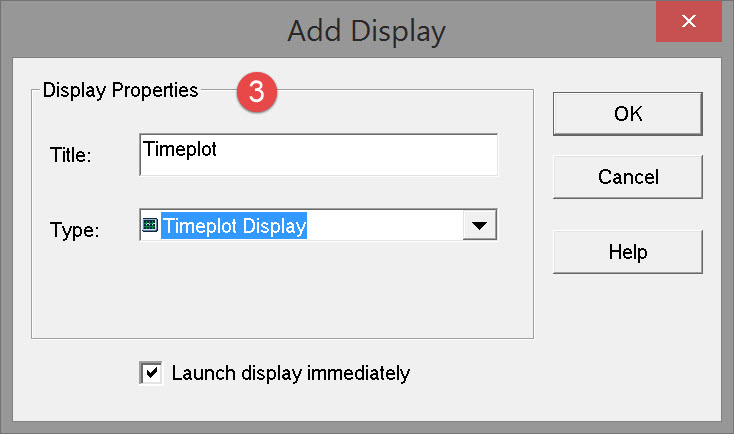The height and width of the screenshot is (434, 734).
Task: Click the "Type:" field label
Action: click(x=74, y=229)
